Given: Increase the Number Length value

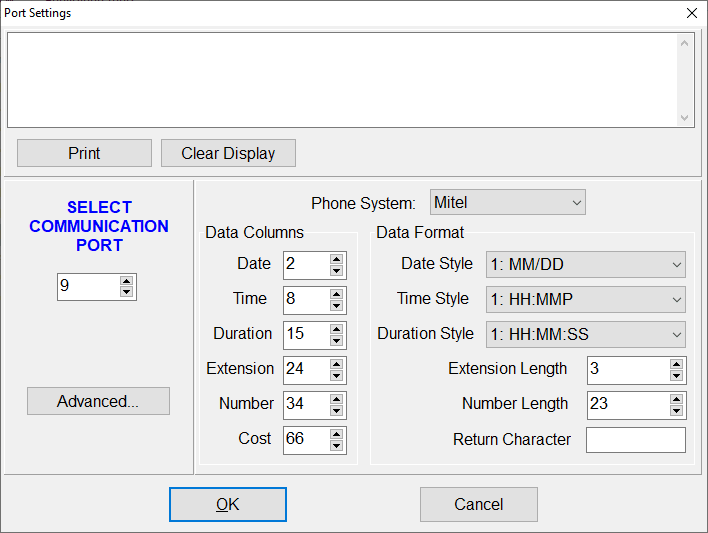Looking at the screenshot, I should pos(677,399).
